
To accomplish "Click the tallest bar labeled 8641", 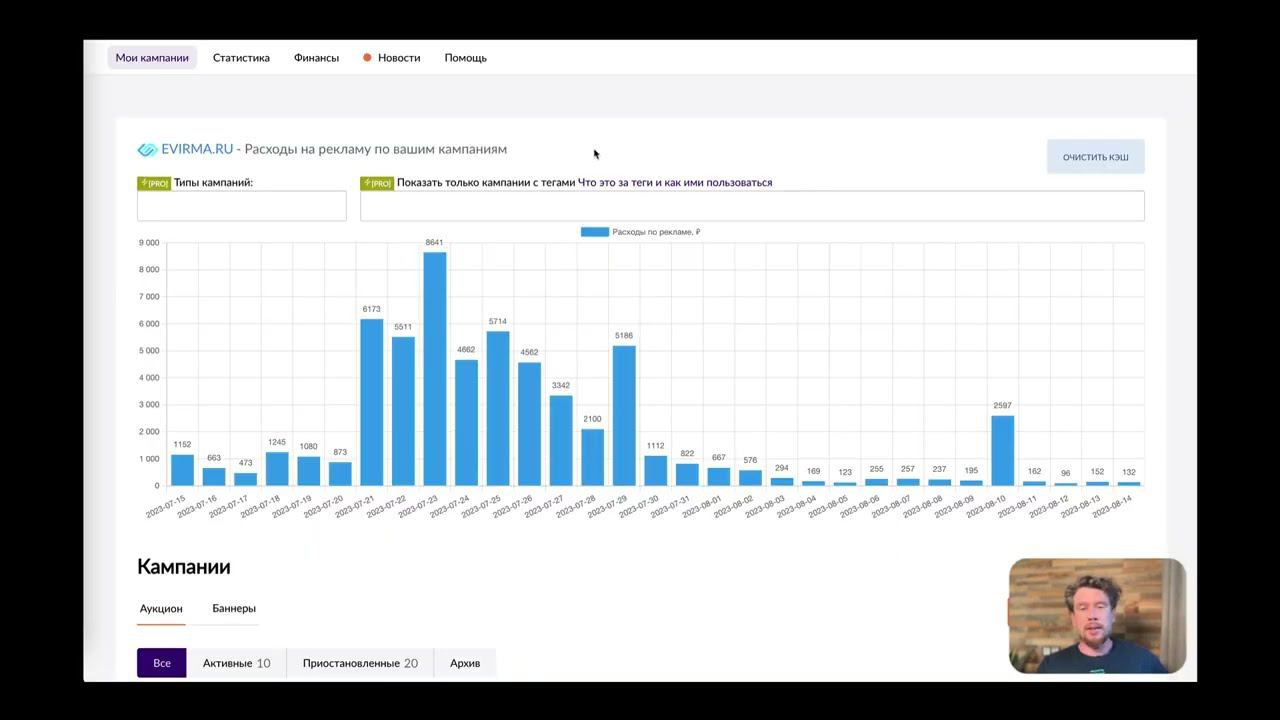I will [434, 369].
